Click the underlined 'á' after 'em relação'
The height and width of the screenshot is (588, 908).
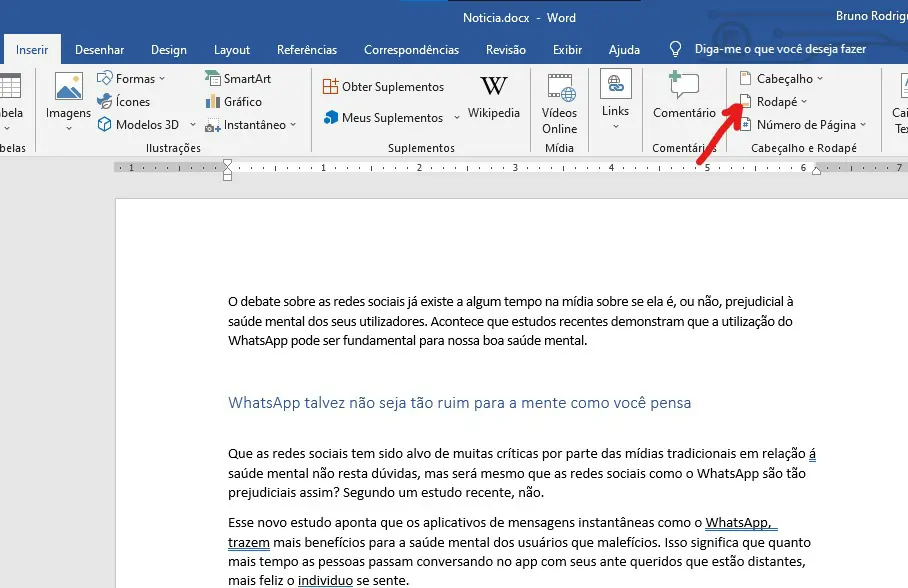(x=812, y=454)
